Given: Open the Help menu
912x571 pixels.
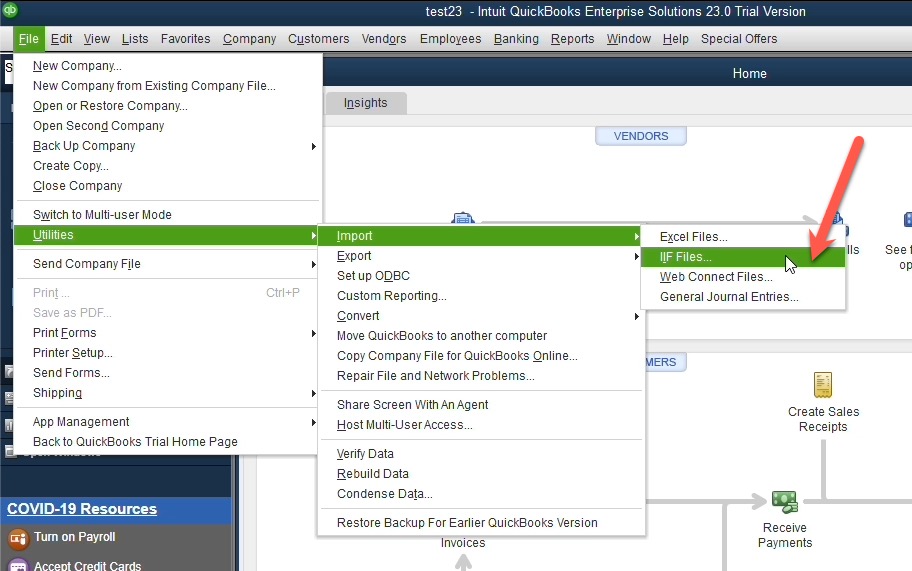Looking at the screenshot, I should point(676,39).
